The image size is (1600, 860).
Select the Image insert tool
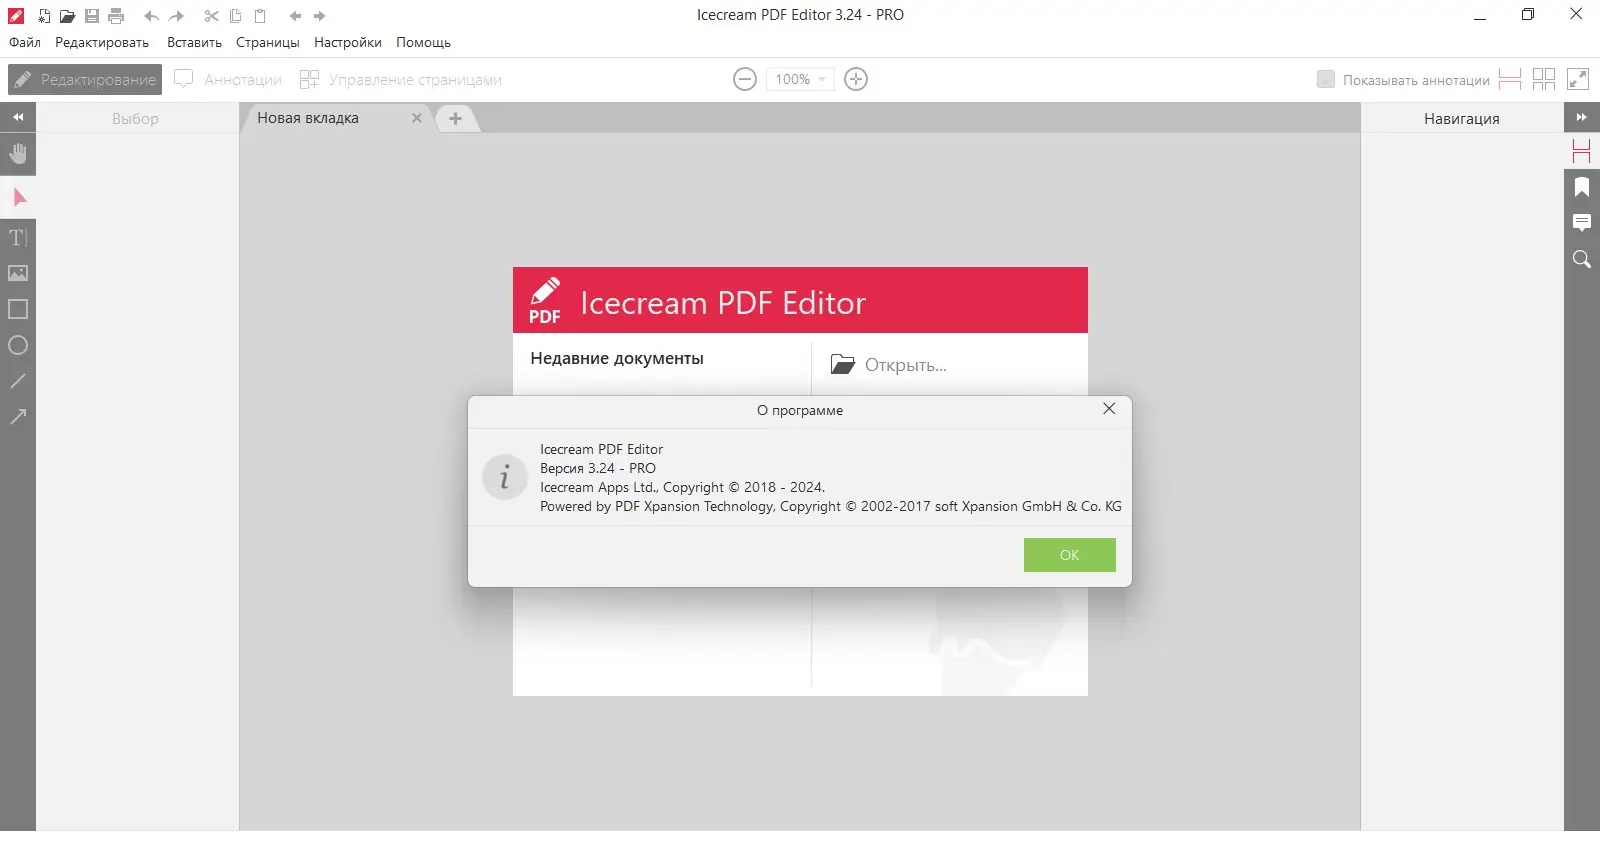pos(18,273)
